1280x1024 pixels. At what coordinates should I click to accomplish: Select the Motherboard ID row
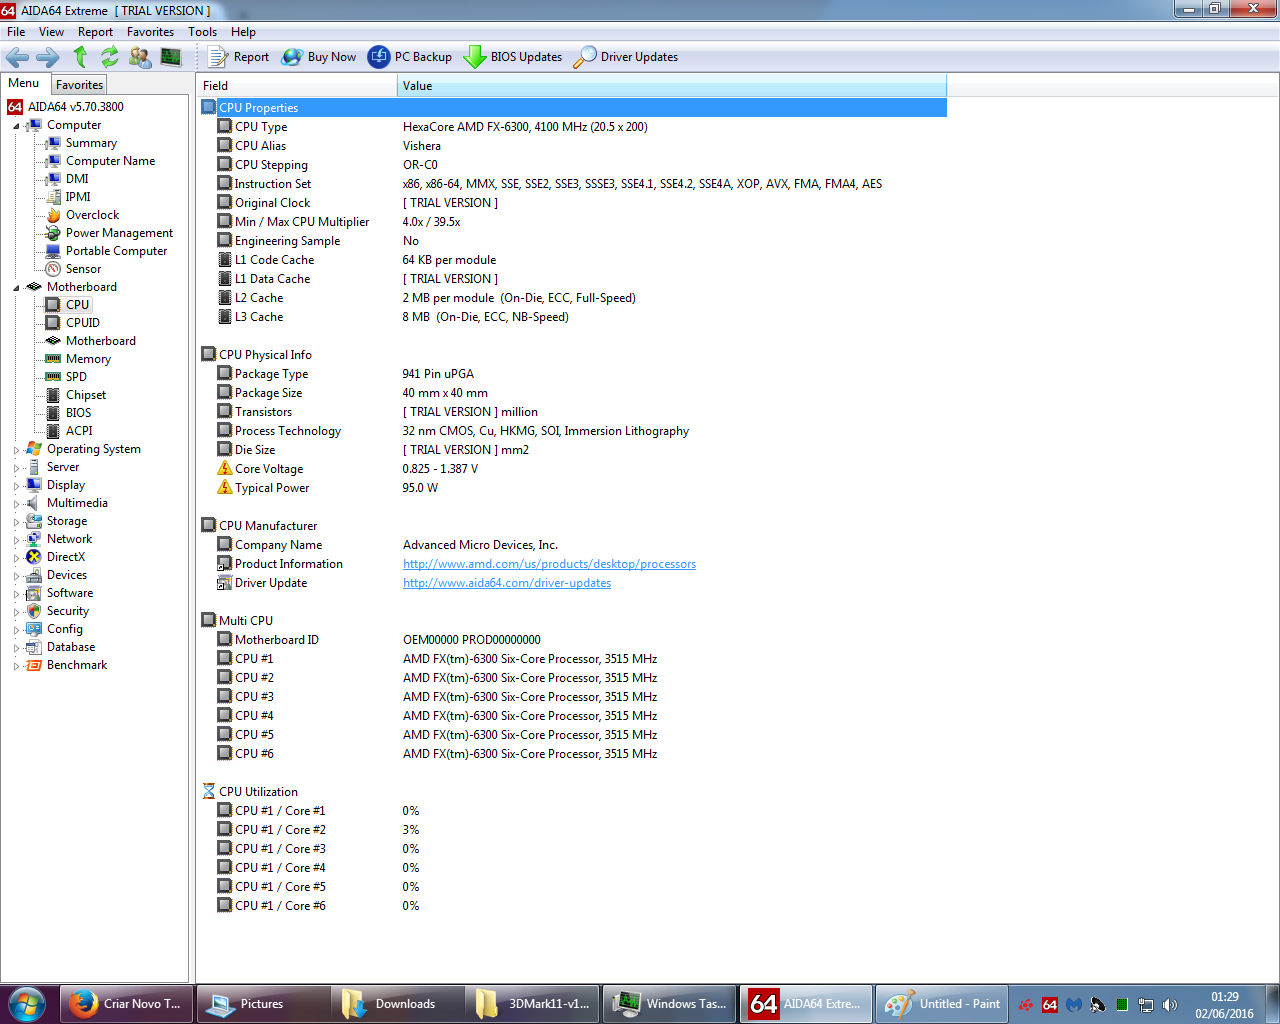click(x=573, y=640)
